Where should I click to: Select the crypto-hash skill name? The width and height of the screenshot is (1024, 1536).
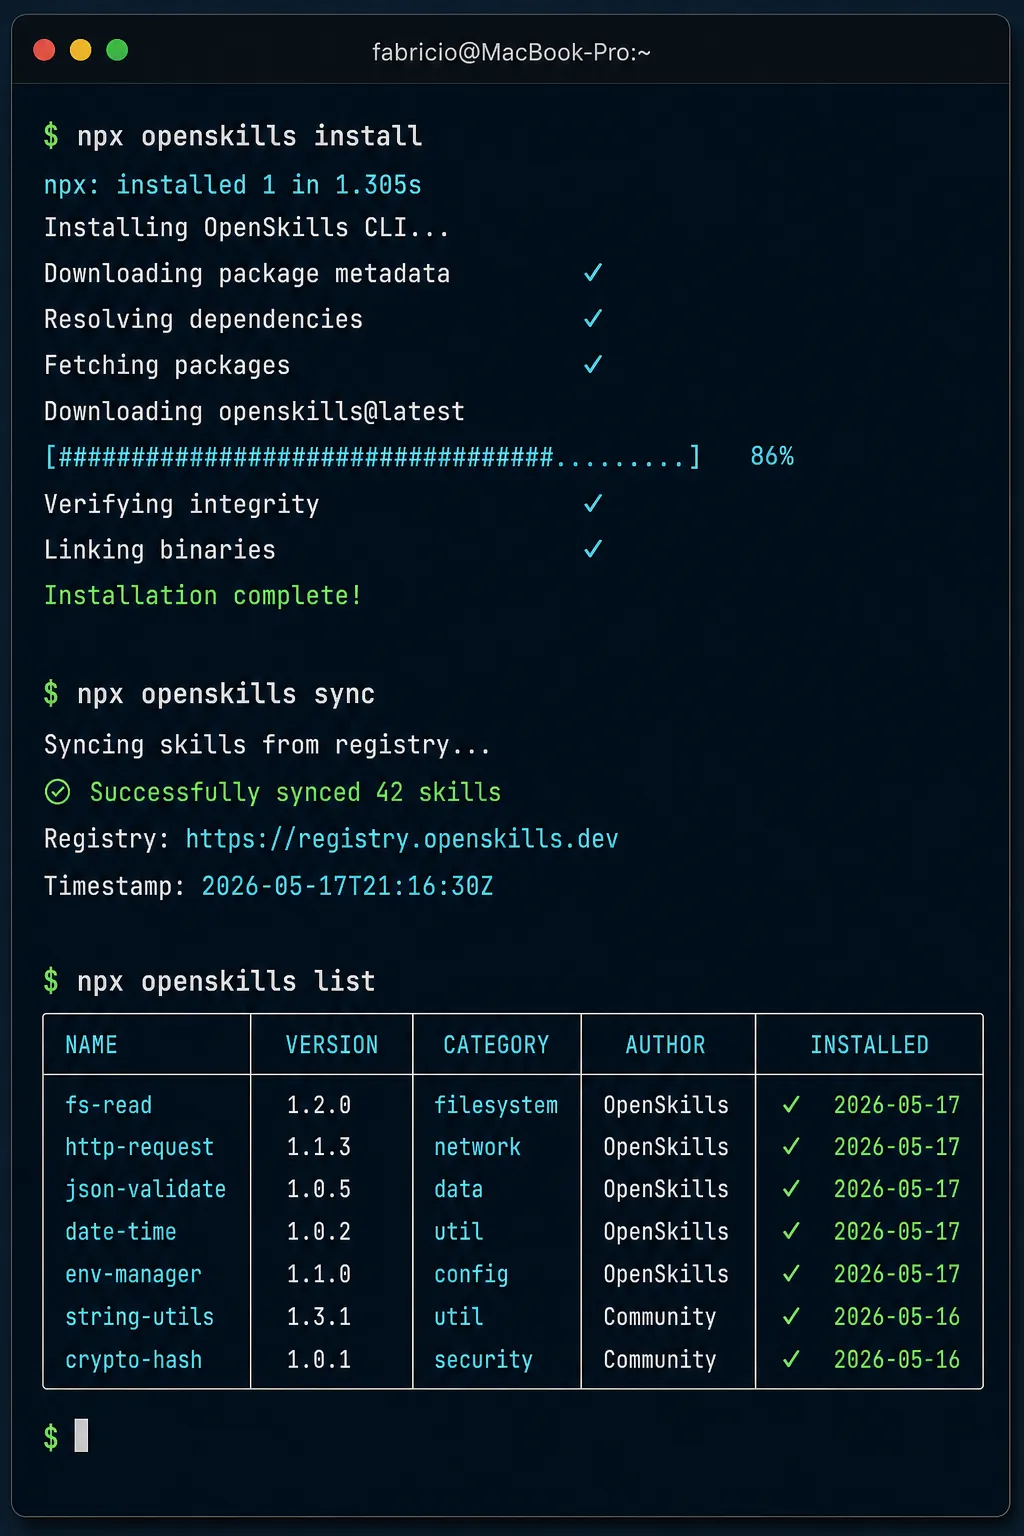(133, 1360)
